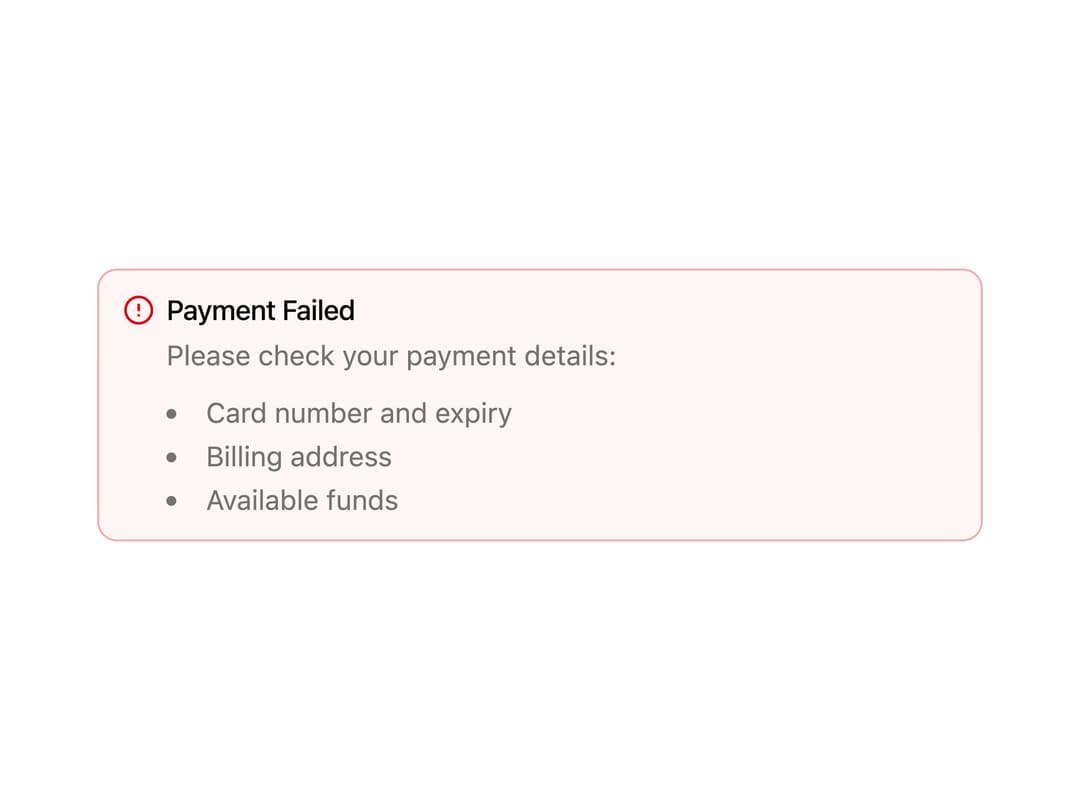Click the word 'Card' in first bullet
This screenshot has height=810, width=1080.
coord(236,414)
